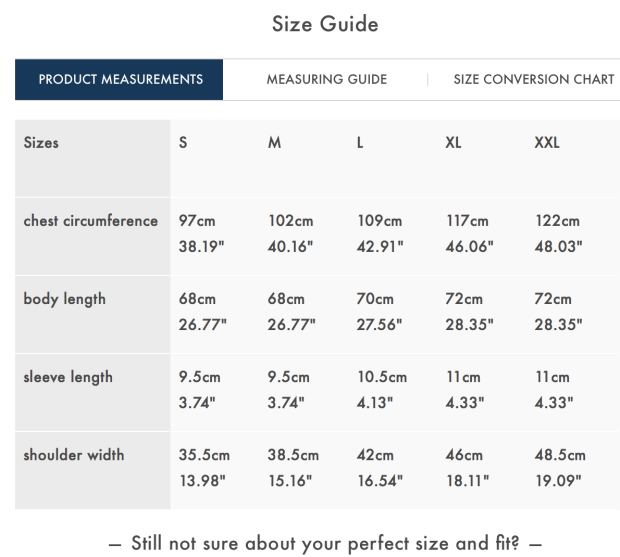Select the 109cm chest value for size L
The width and height of the screenshot is (620, 557).
pyautogui.click(x=379, y=221)
